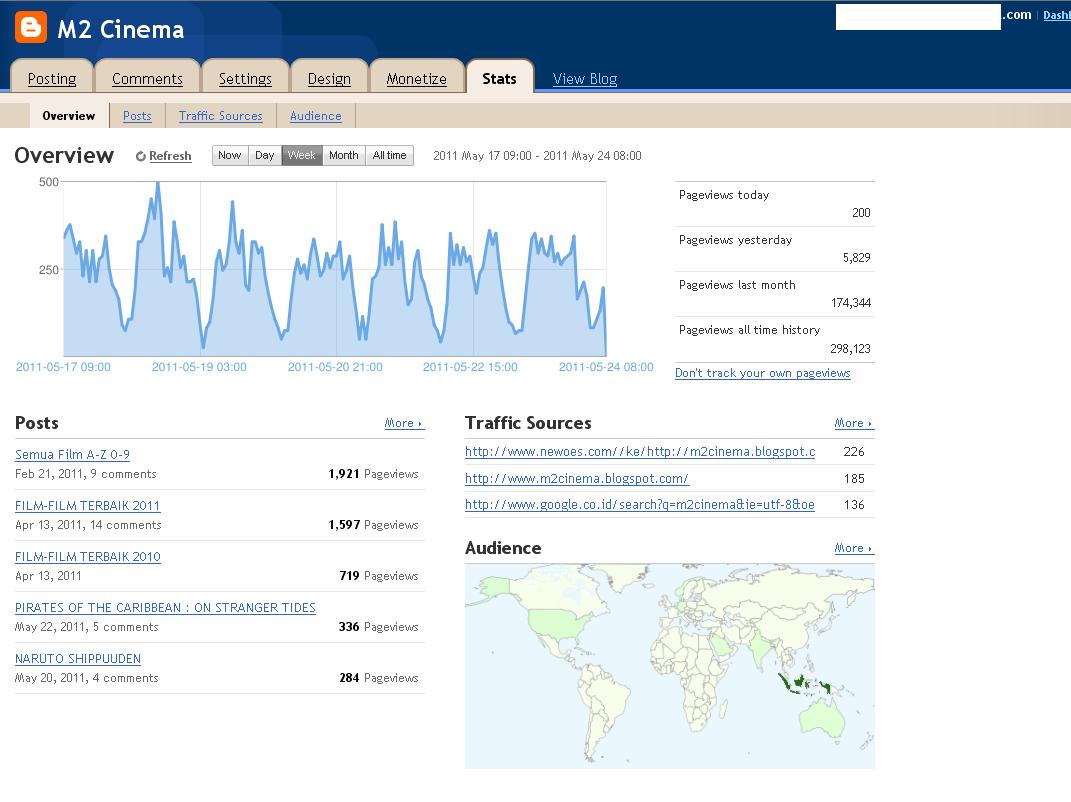Click the 284 Pageviews count
The image size is (1071, 802).
378,678
